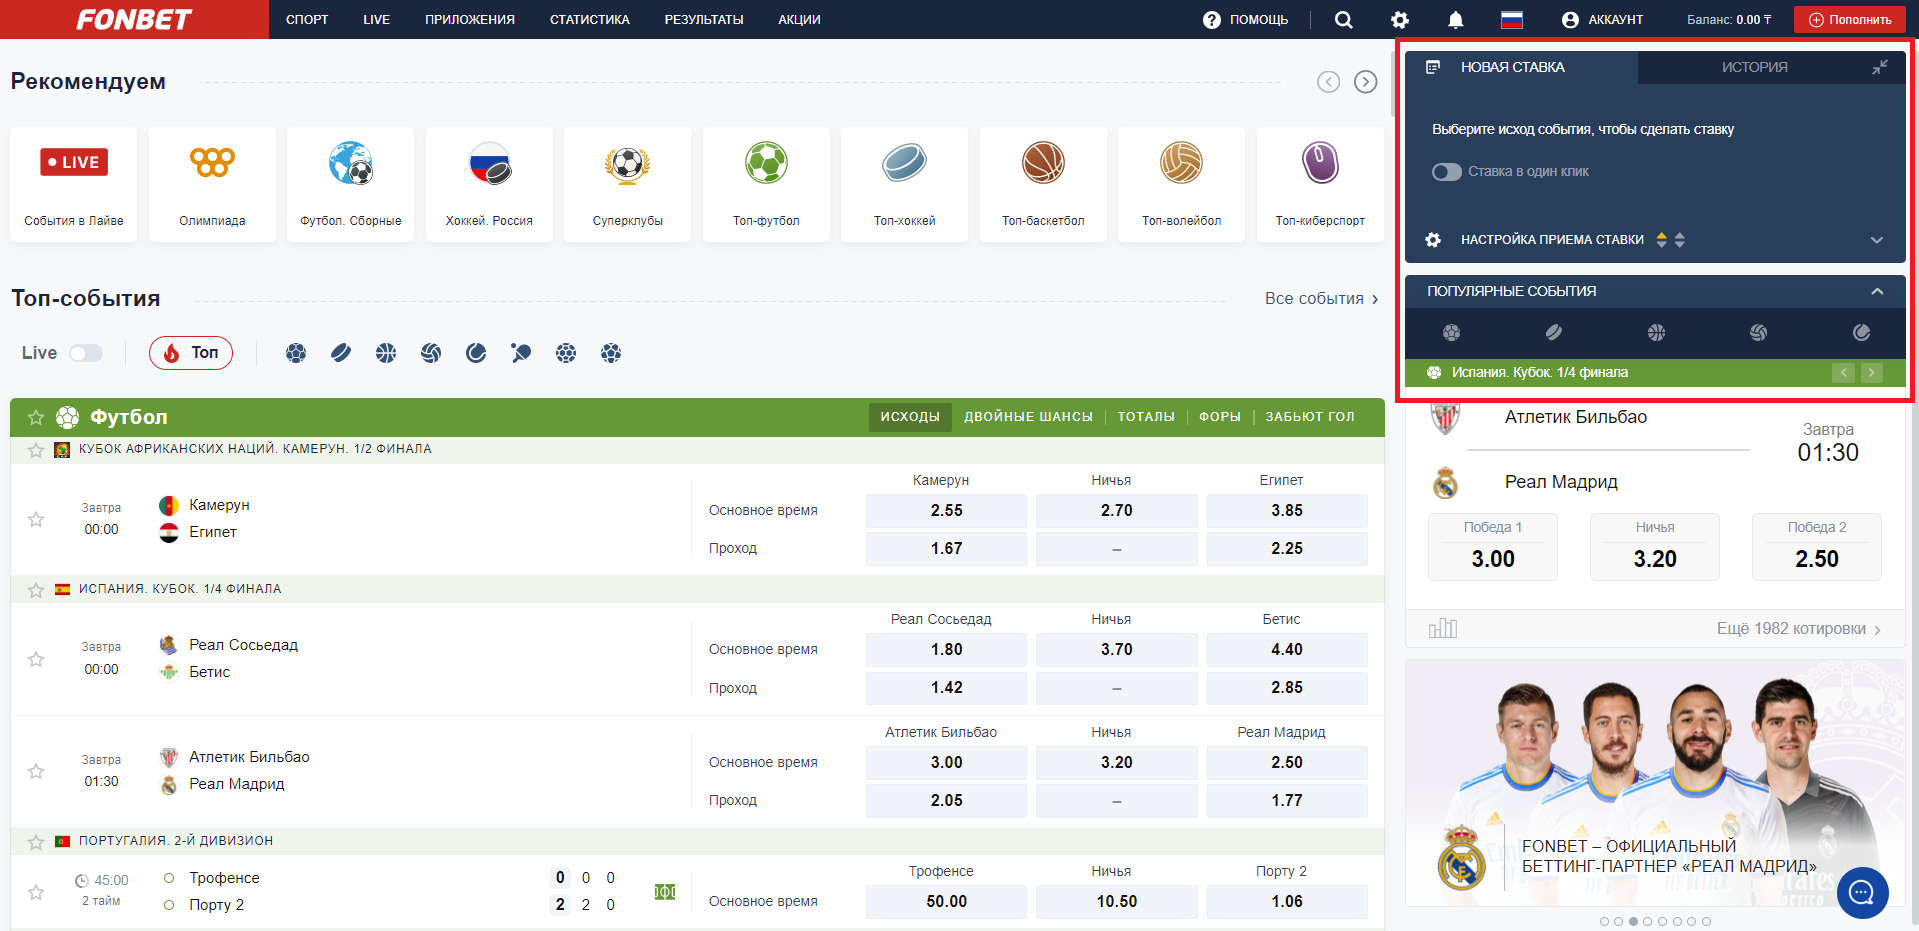Open the Топ-киберспорт mouse card

[x=1320, y=184]
